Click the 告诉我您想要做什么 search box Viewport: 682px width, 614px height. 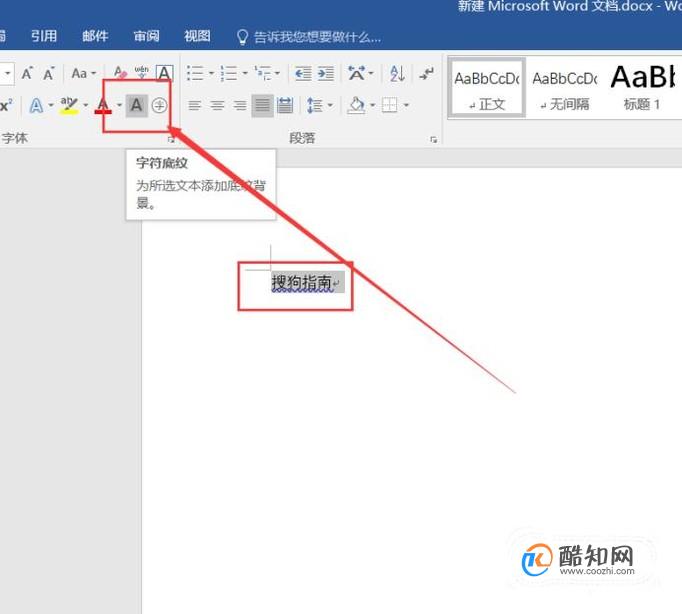point(309,37)
